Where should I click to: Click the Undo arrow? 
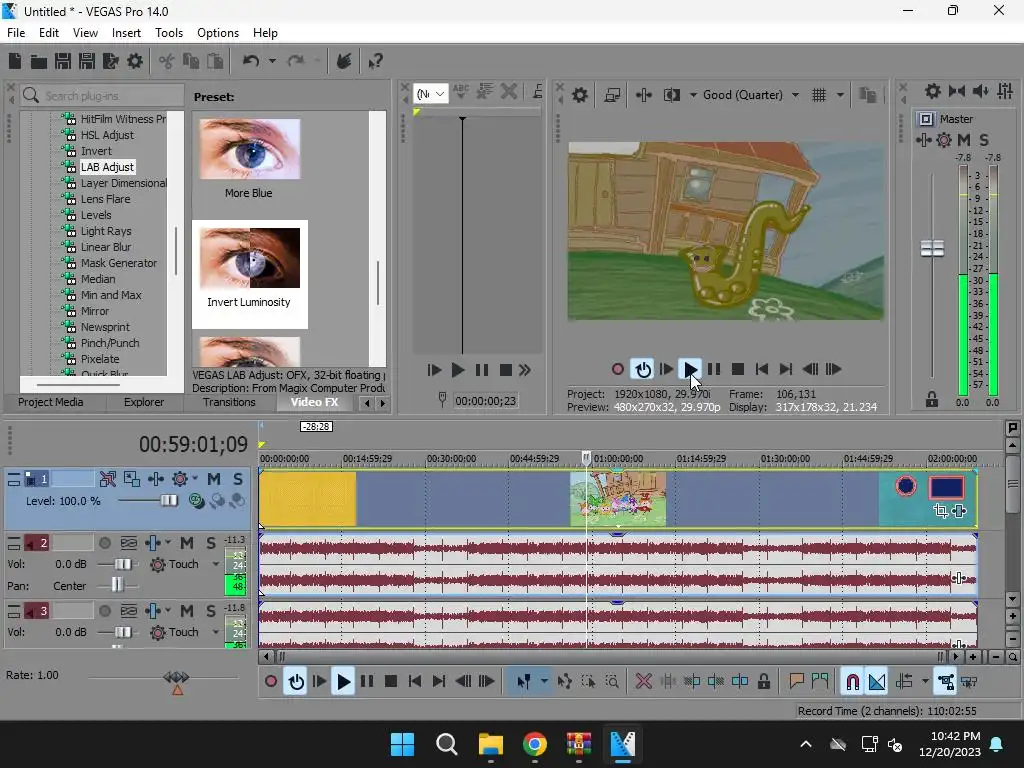251,61
